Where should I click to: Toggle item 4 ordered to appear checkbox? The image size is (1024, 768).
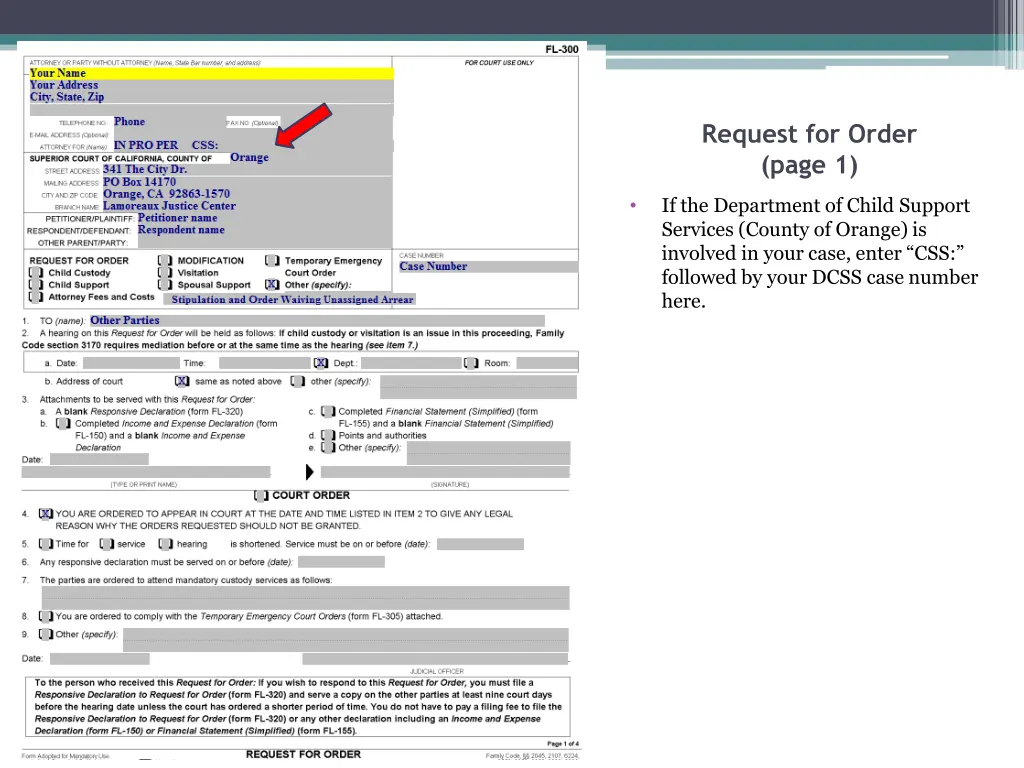(x=46, y=514)
